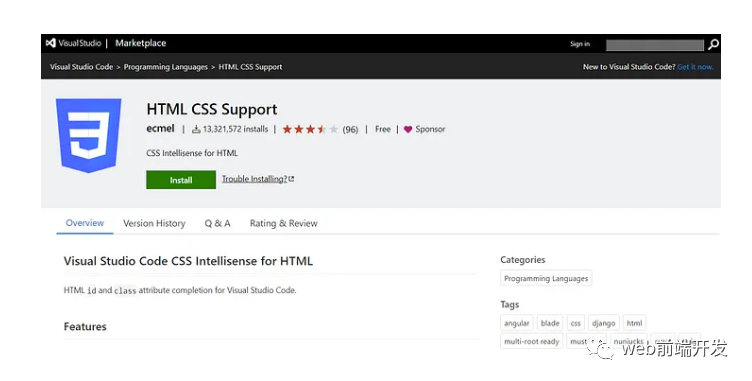The height and width of the screenshot is (381, 752).
Task: Go to Visual Studio Code breadcrumb
Action: (82, 67)
